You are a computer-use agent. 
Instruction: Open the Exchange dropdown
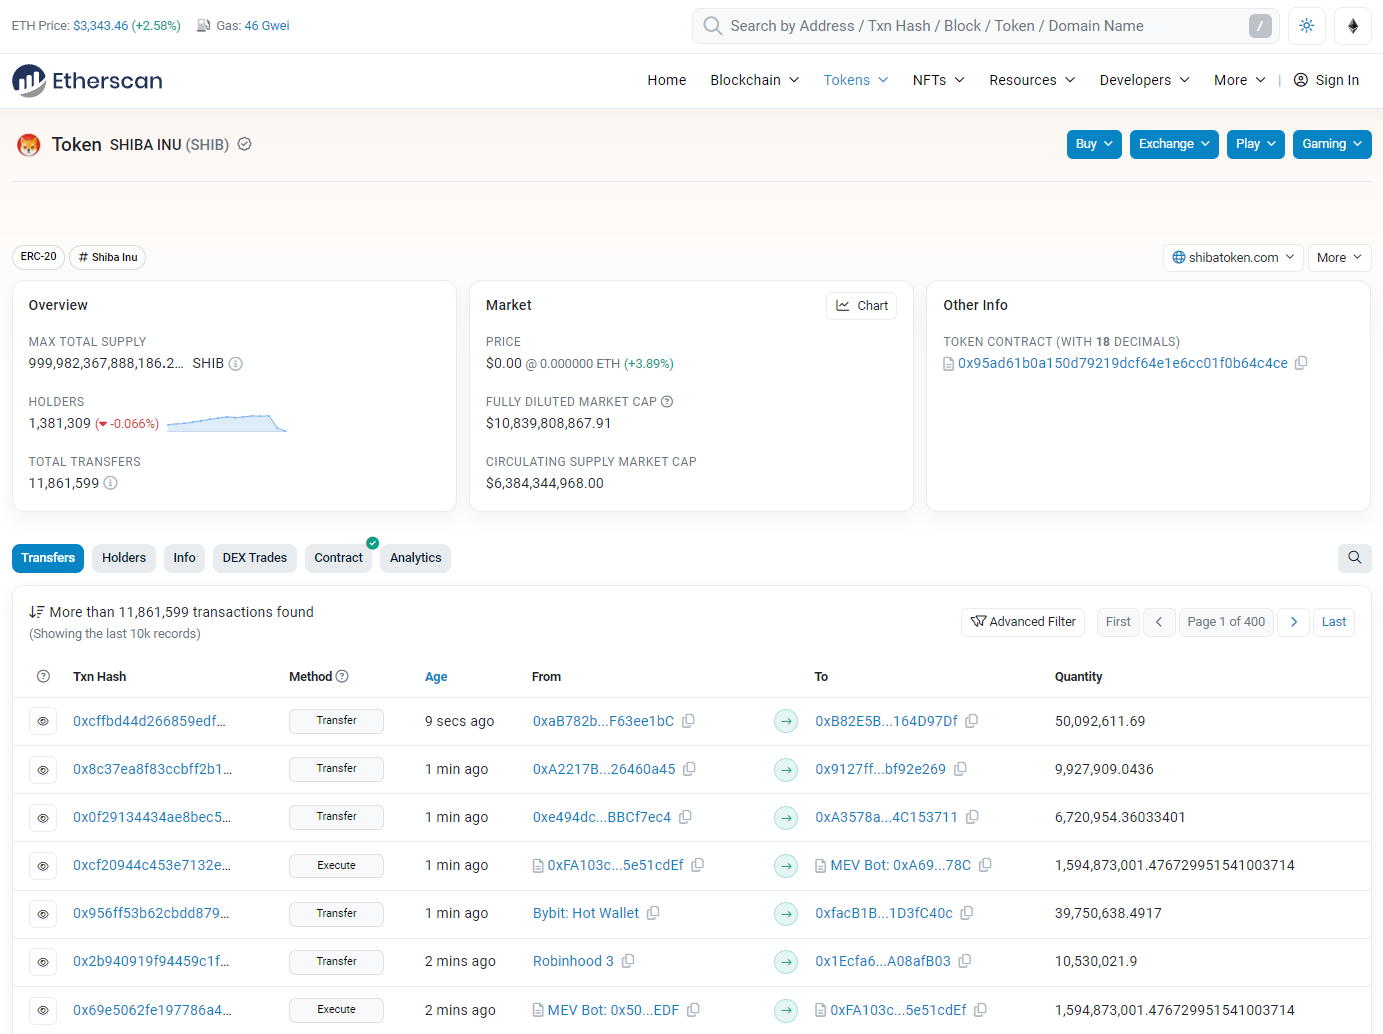point(1174,144)
